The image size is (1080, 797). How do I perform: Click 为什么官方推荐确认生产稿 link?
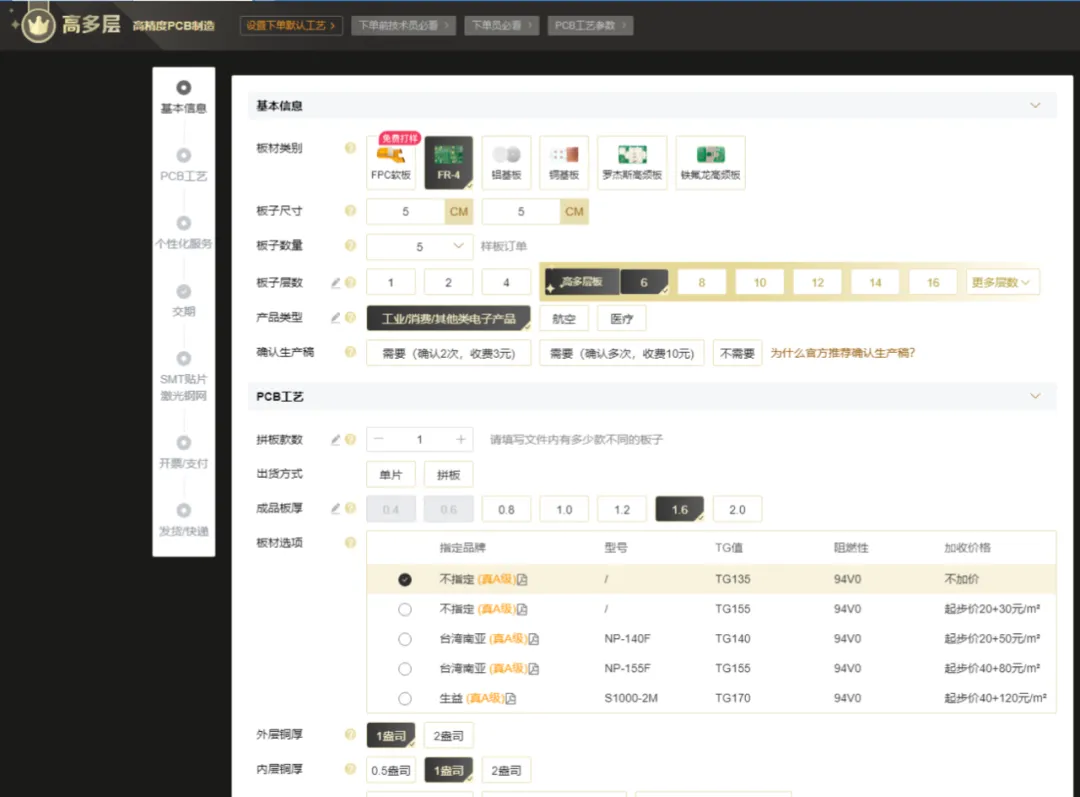point(842,353)
